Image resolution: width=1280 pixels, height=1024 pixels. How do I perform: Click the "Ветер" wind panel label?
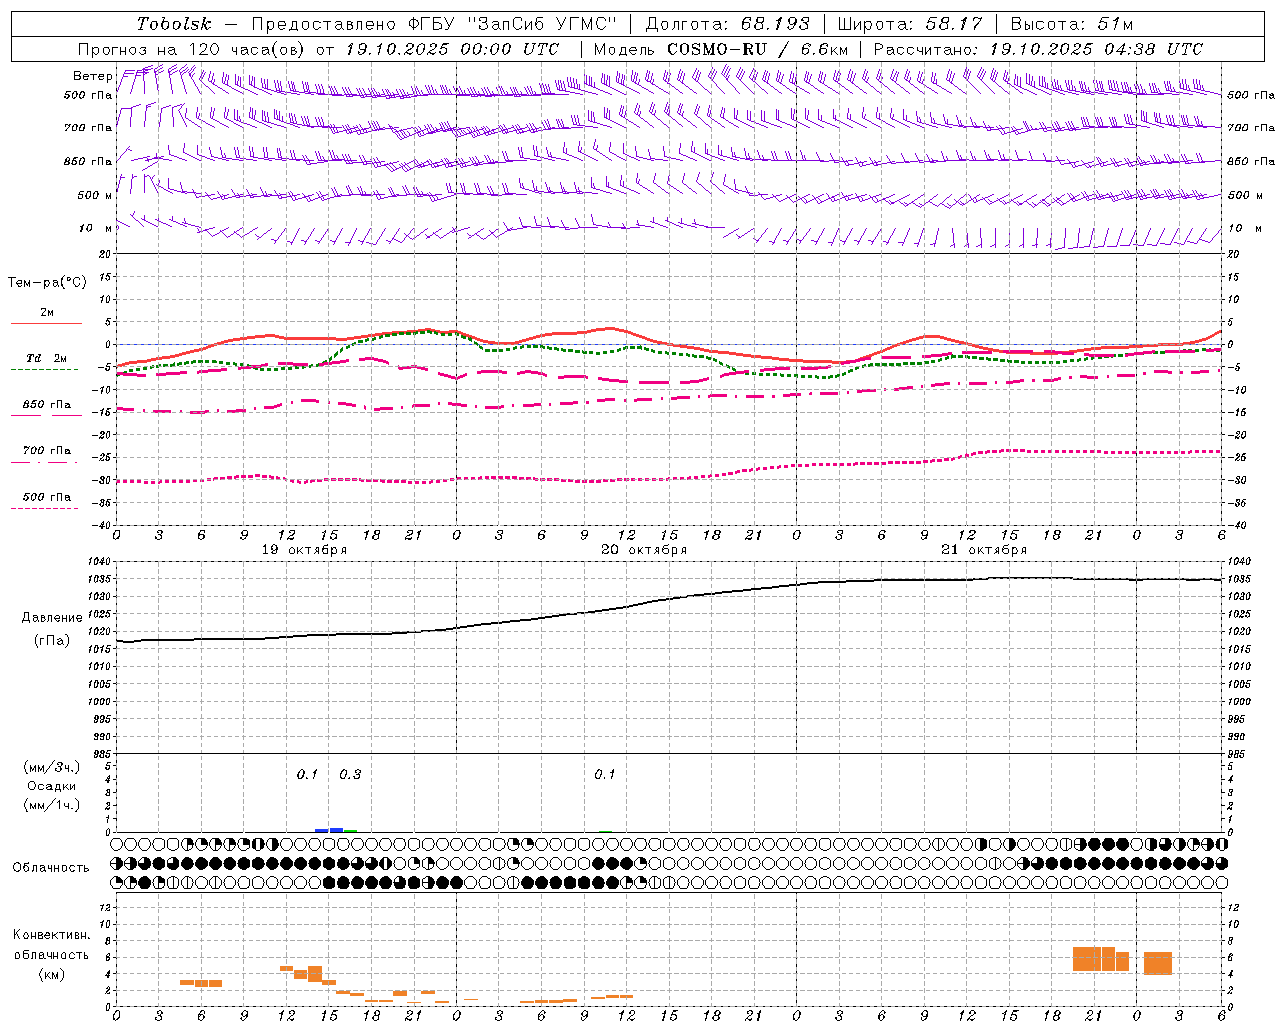tap(93, 76)
